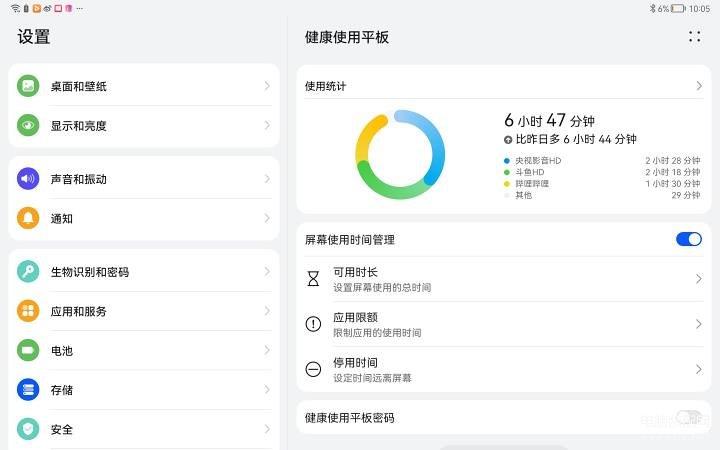Image resolution: width=720 pixels, height=450 pixels.
Task: Expand 使用统计 with its chevron arrow
Action: 699,86
